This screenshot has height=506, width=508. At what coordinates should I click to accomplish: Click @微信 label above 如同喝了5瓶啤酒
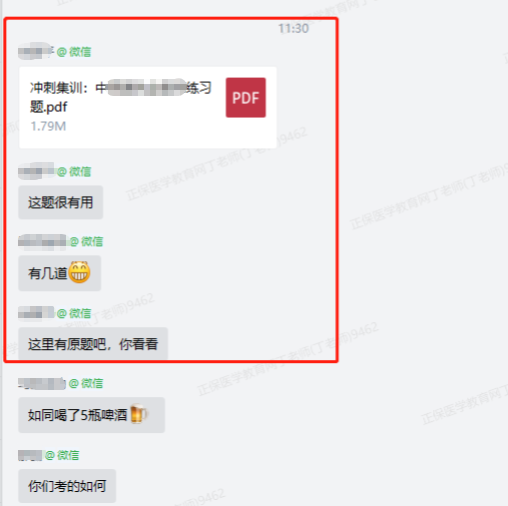pyautogui.click(x=86, y=383)
